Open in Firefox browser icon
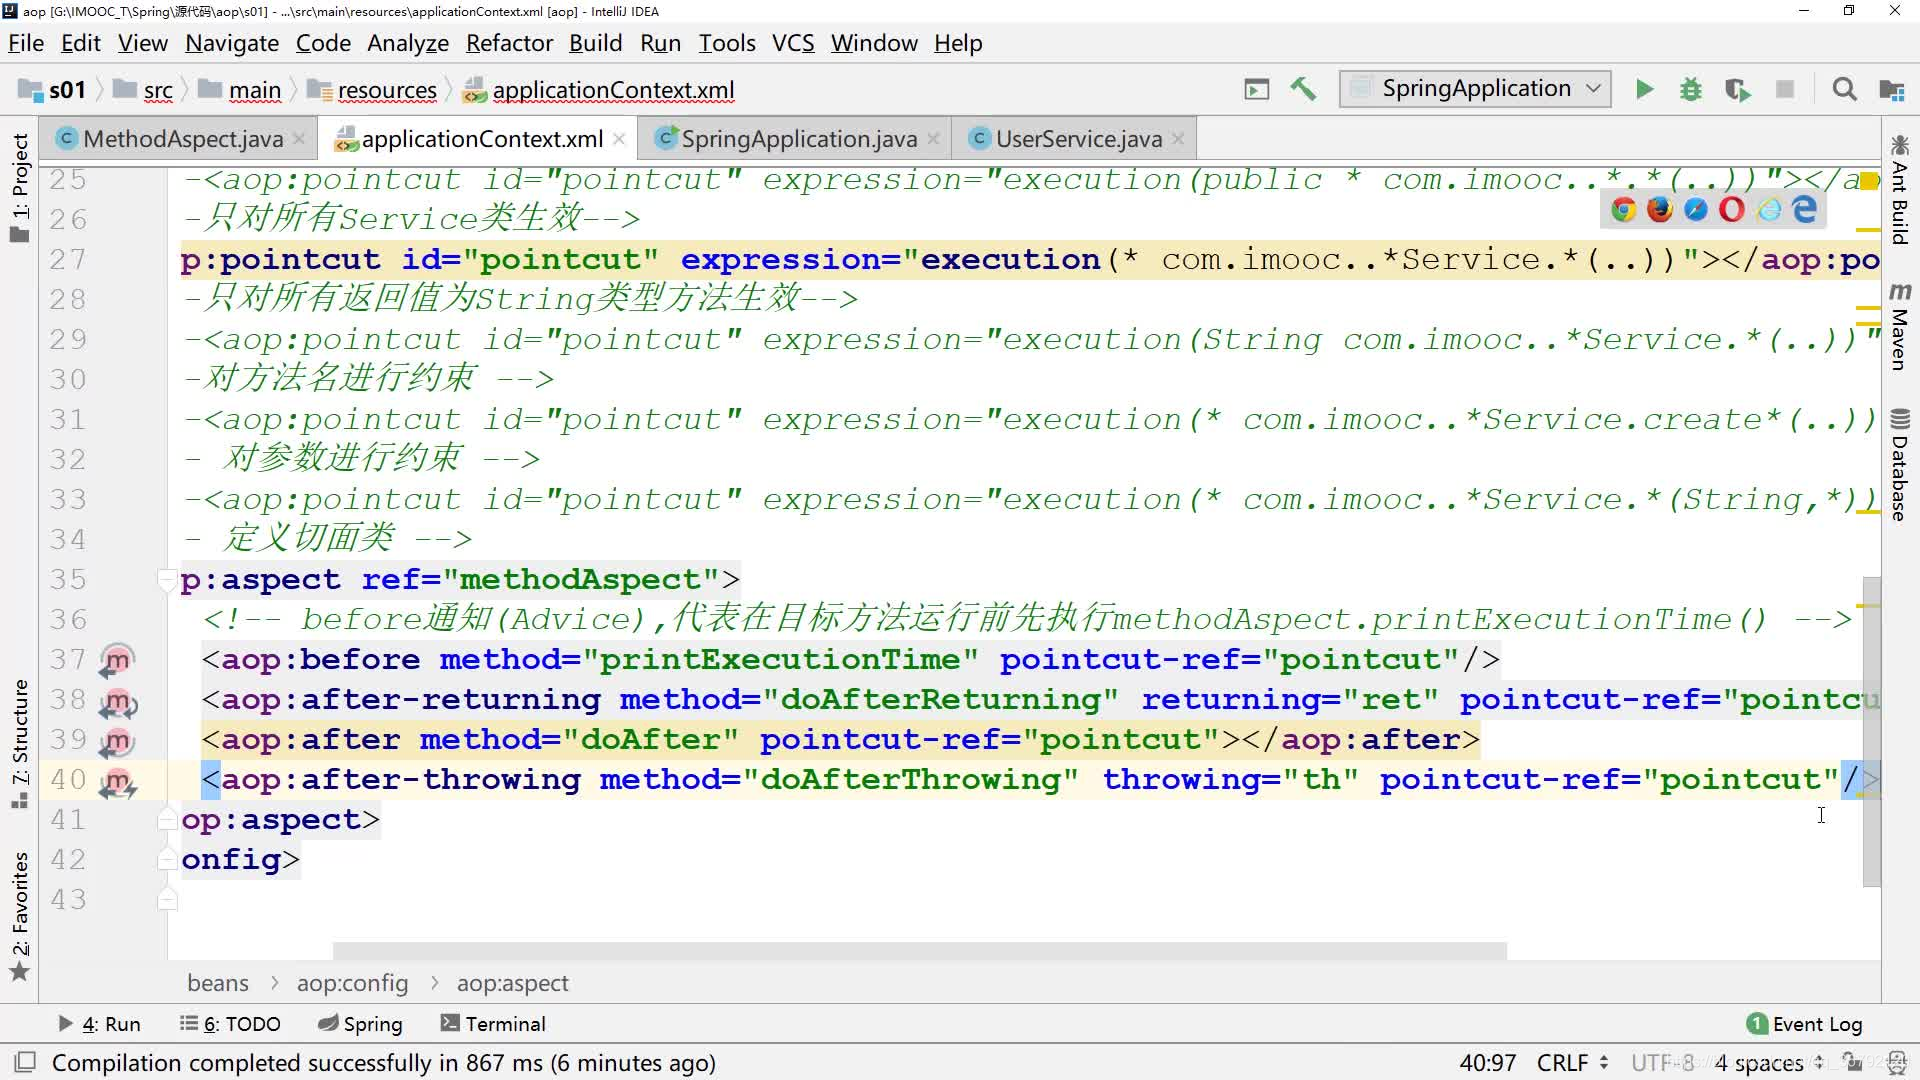The width and height of the screenshot is (1920, 1080). point(1659,209)
